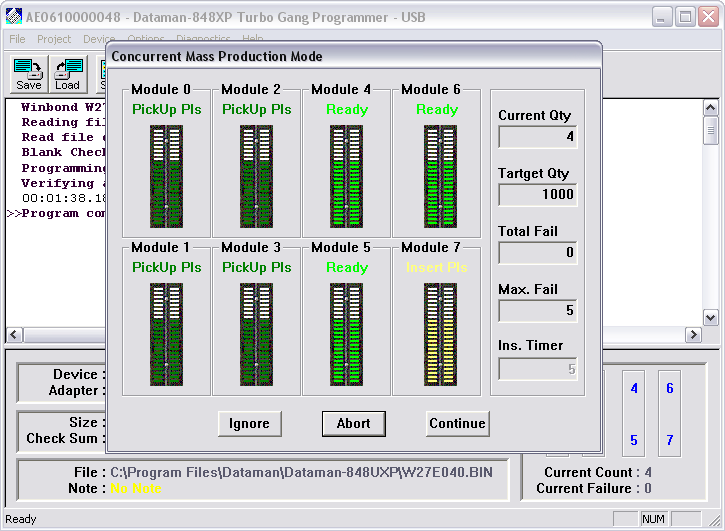This screenshot has height=531, width=725.
Task: Click the Max. Fail field showing 5
Action: (x=538, y=310)
